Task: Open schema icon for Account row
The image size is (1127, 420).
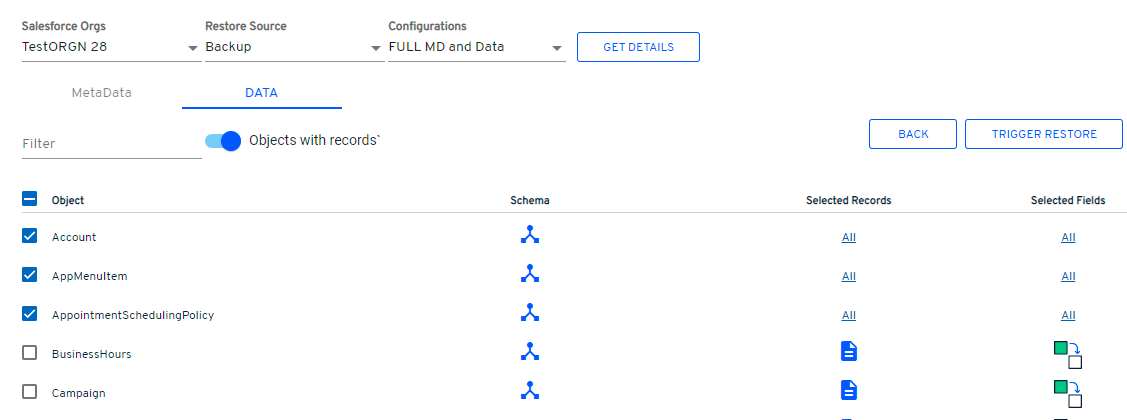Action: 530,235
